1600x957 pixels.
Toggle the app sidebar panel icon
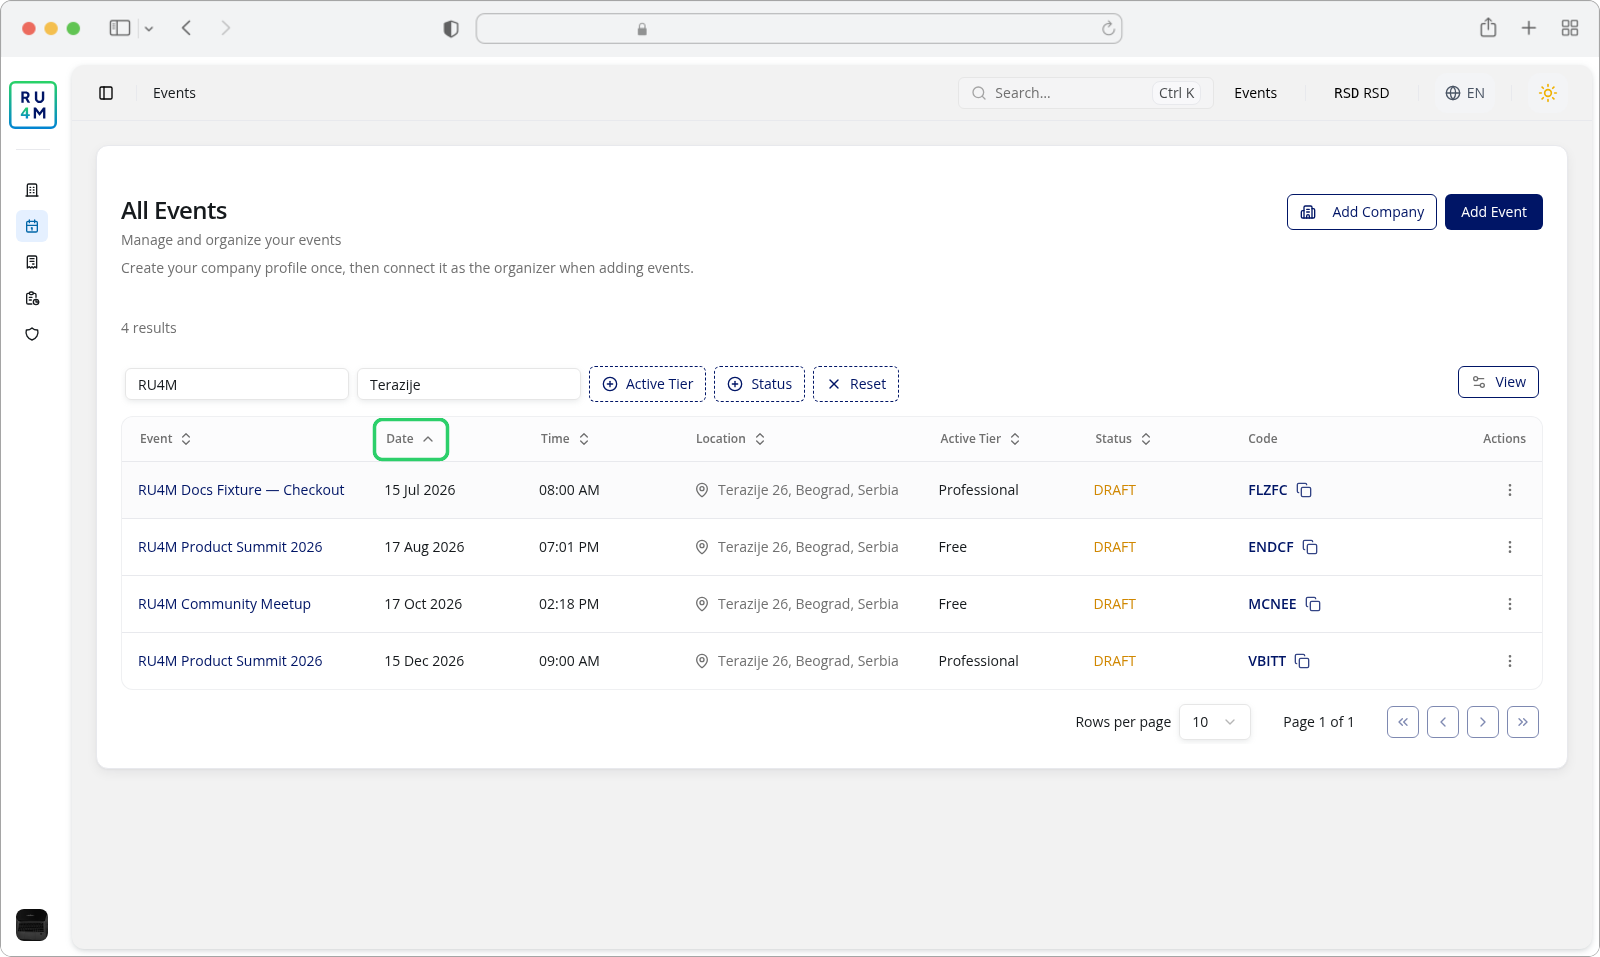tap(106, 93)
